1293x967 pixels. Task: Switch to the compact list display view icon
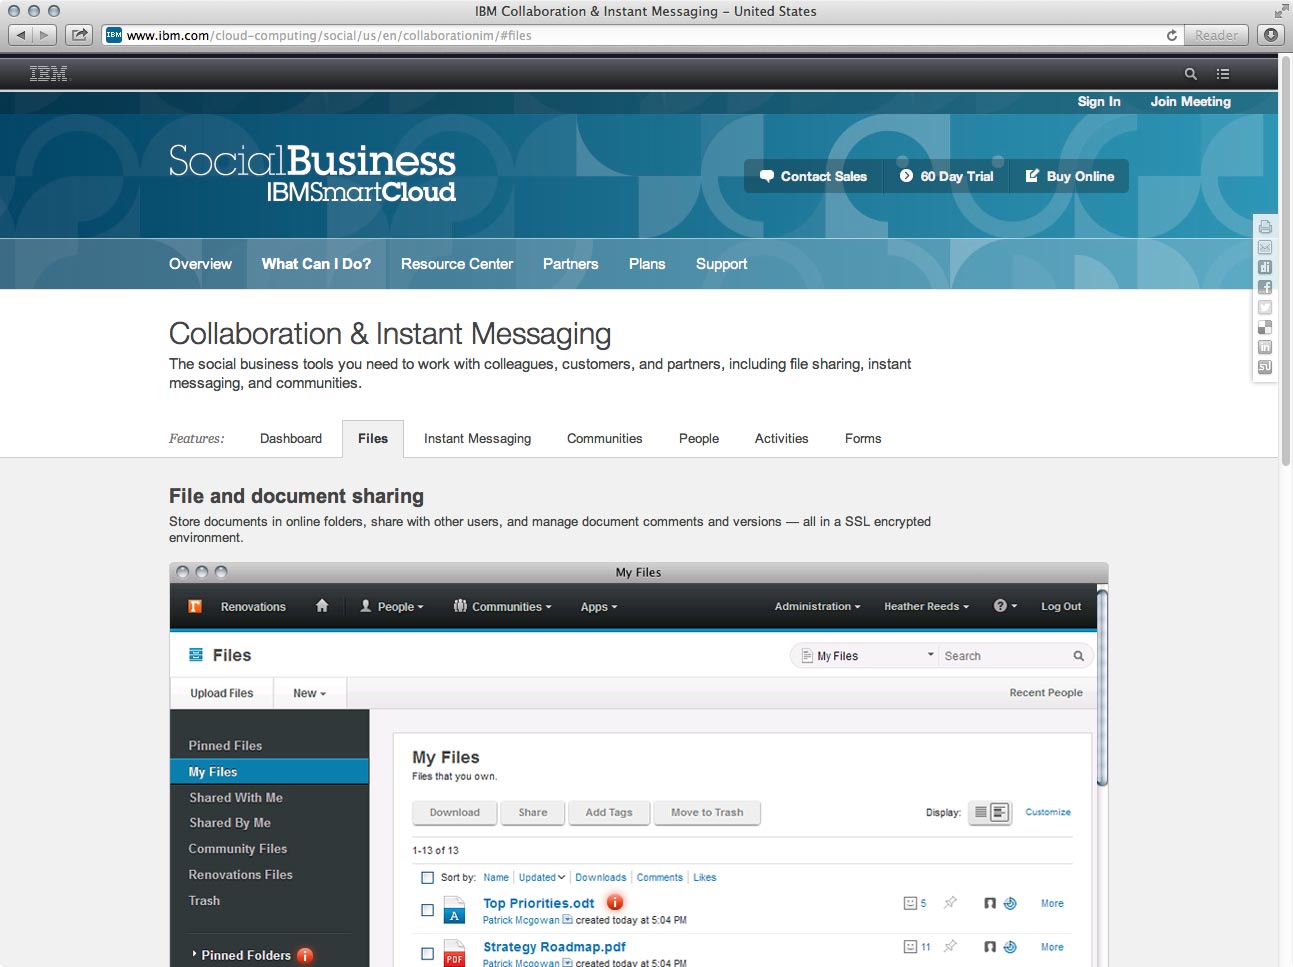click(x=981, y=812)
